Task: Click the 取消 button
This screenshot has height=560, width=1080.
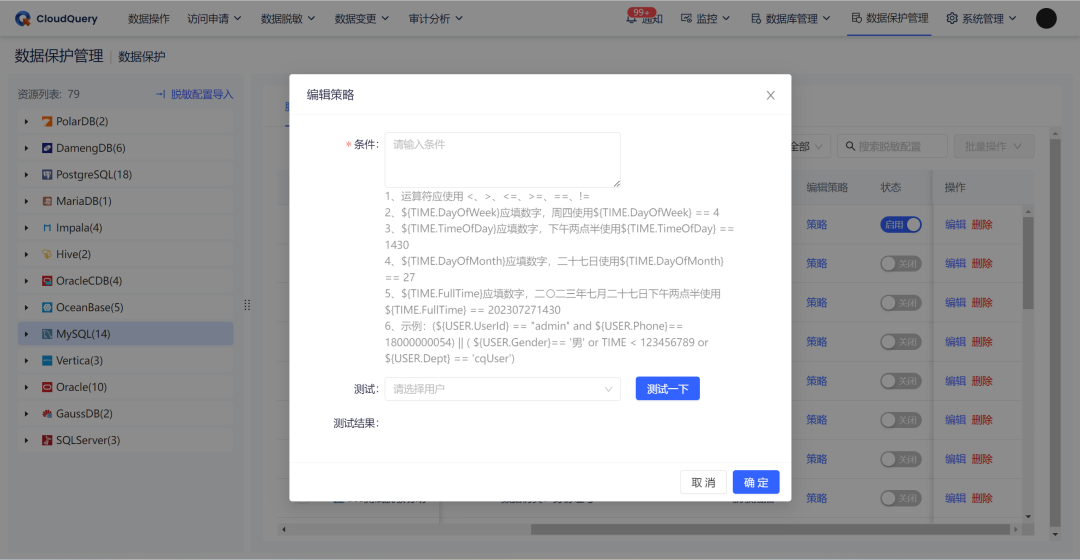Action: [x=703, y=482]
